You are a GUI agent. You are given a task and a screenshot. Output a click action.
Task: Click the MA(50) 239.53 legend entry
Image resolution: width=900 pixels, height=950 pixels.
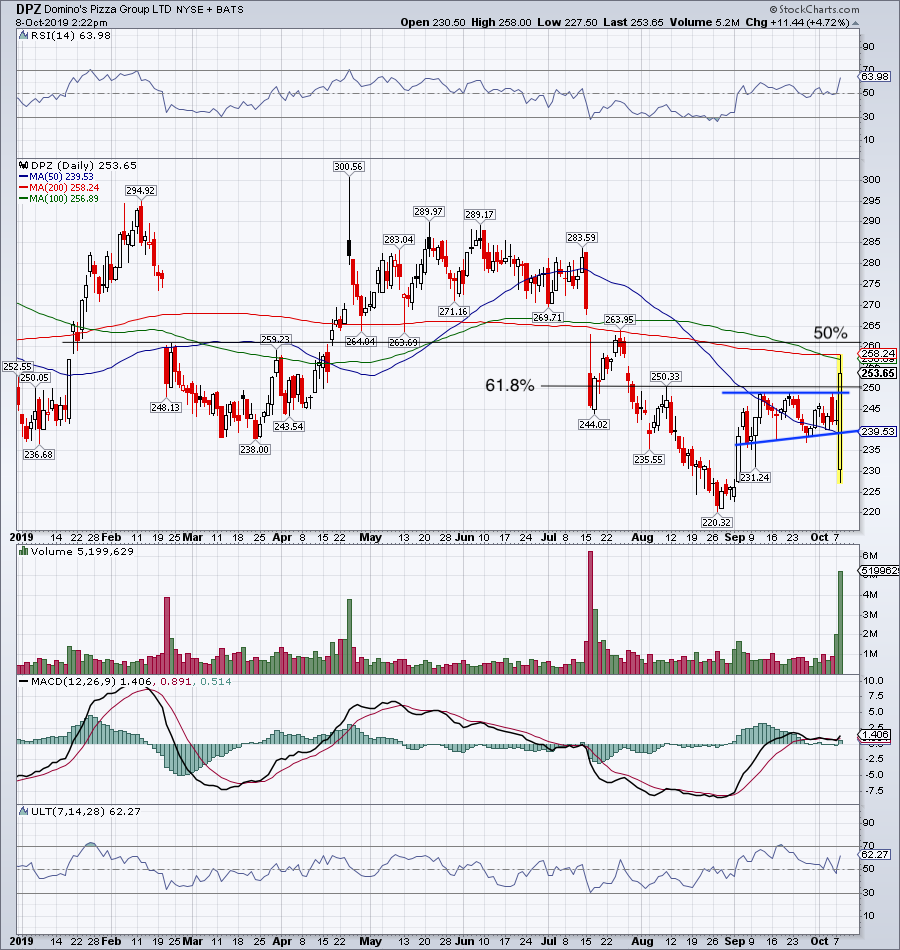point(57,176)
